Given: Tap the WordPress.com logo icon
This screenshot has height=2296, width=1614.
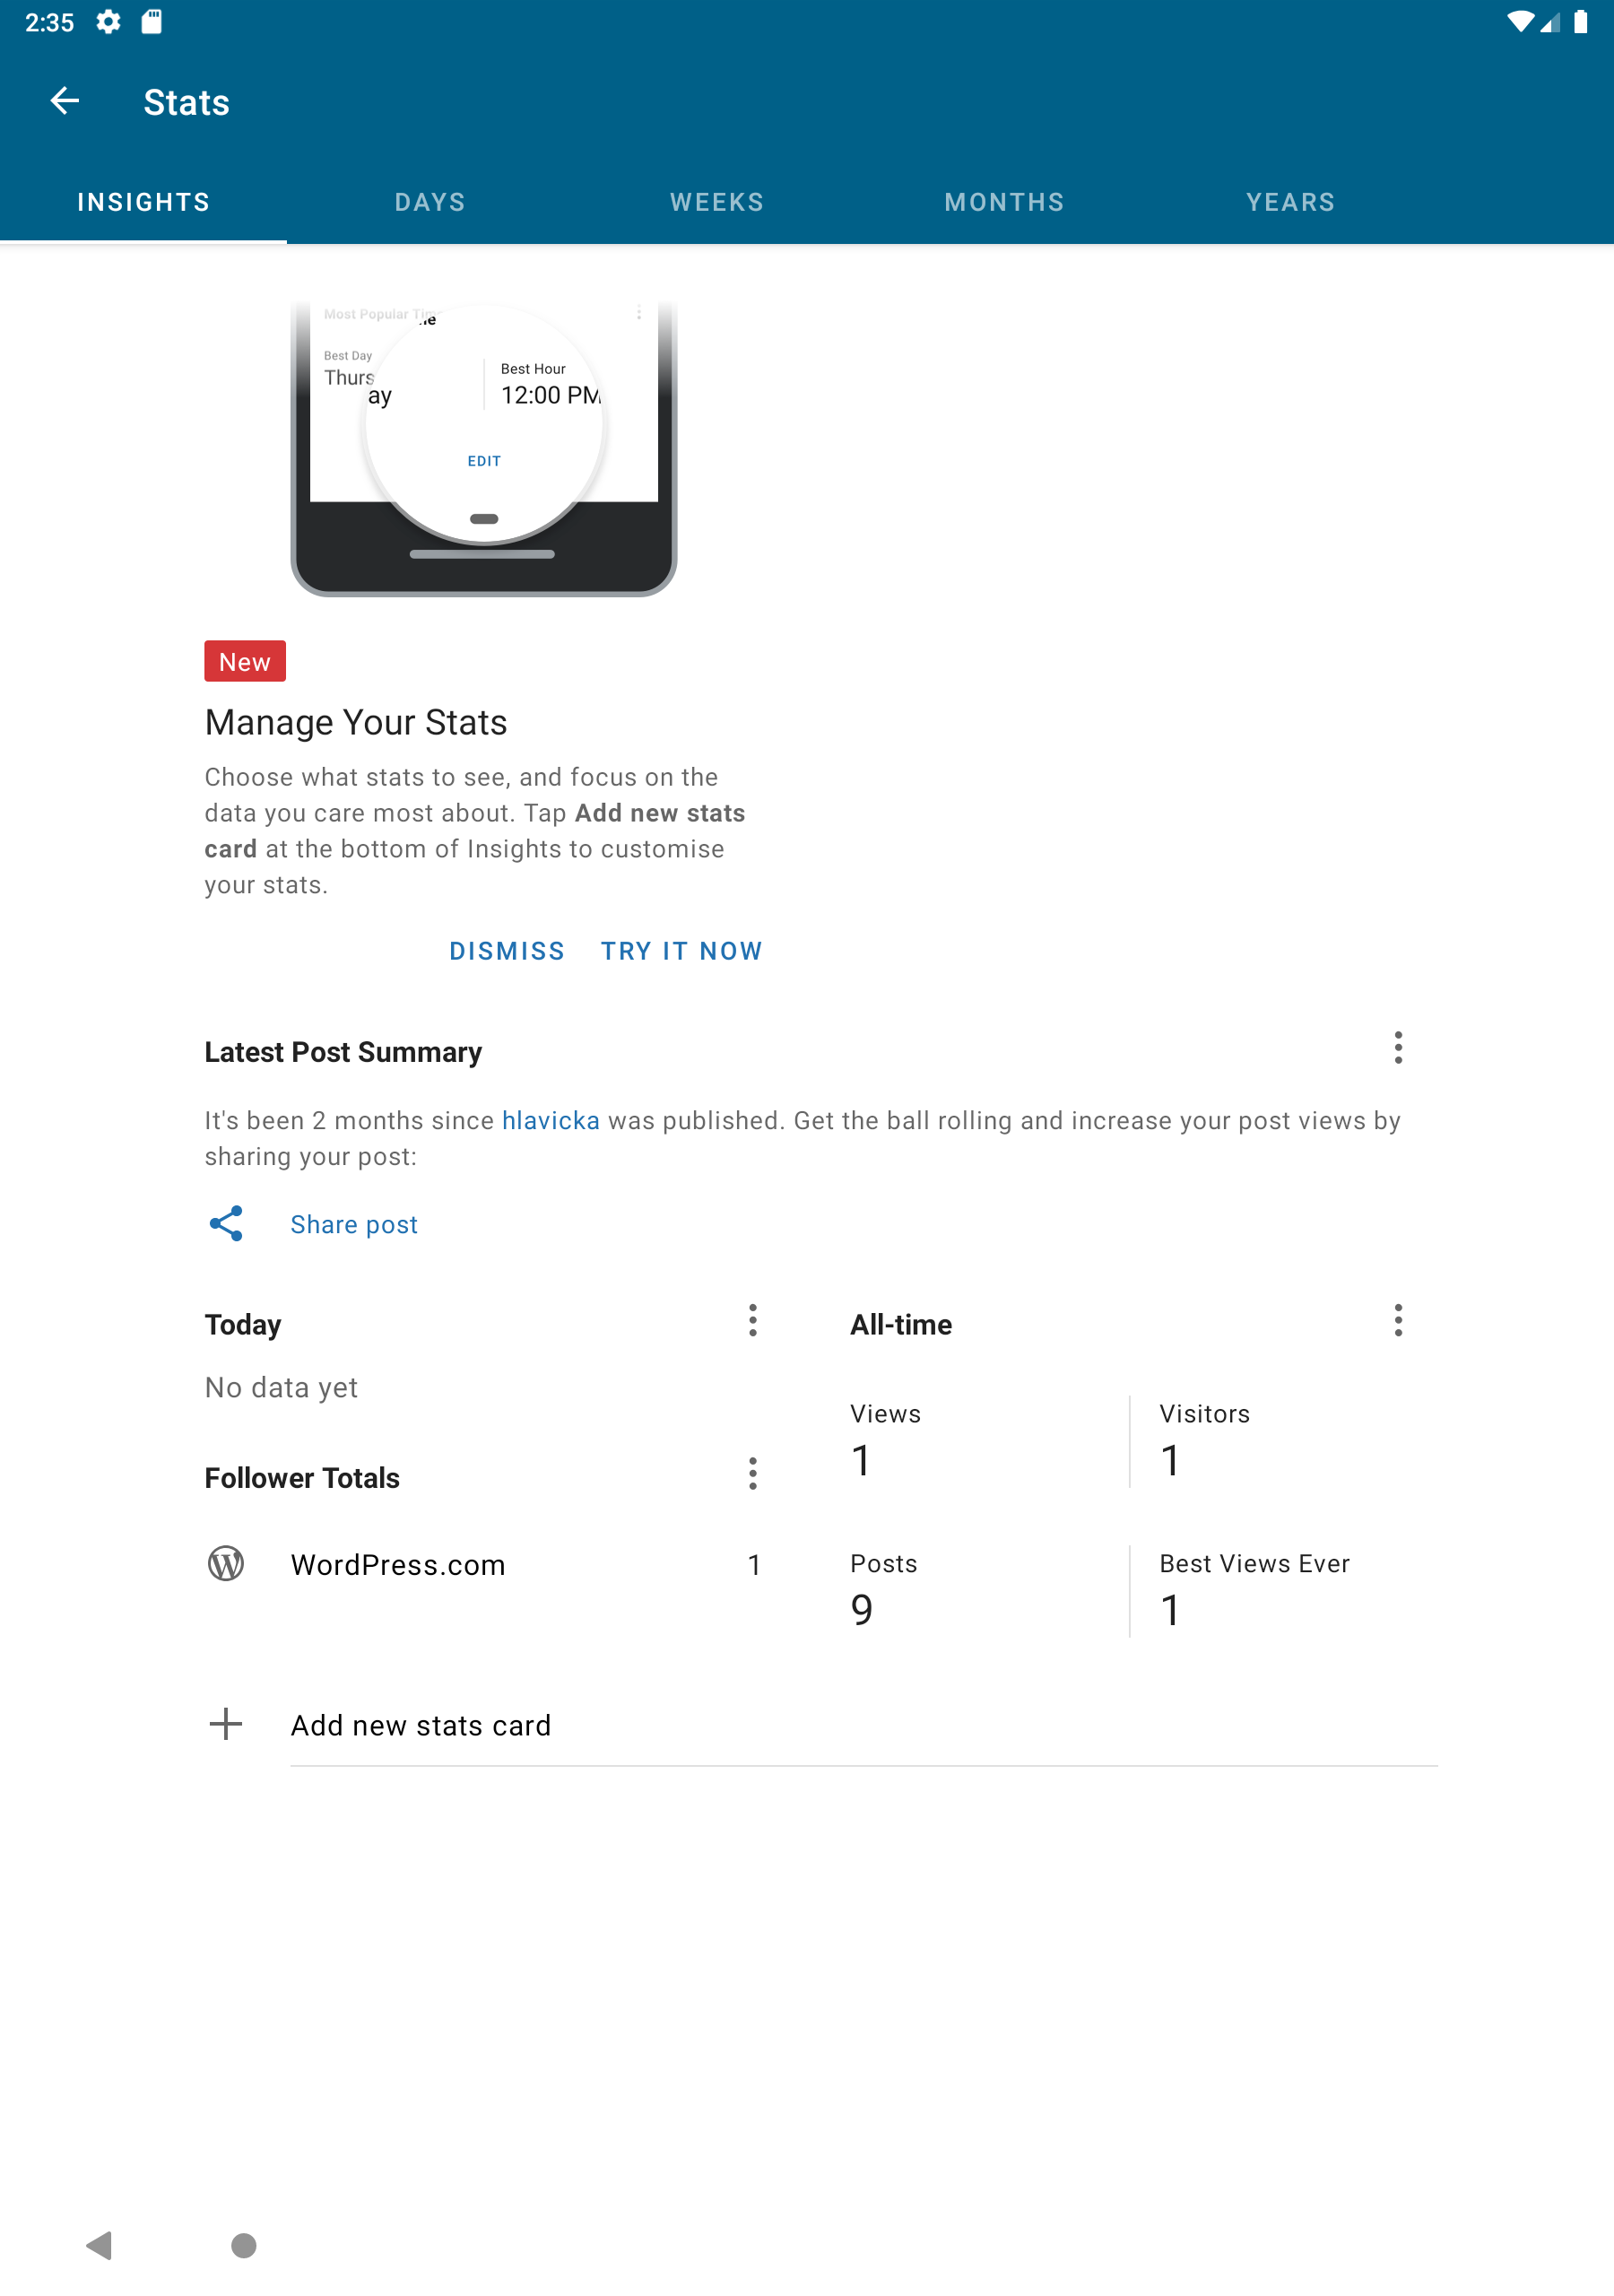Looking at the screenshot, I should (x=226, y=1564).
